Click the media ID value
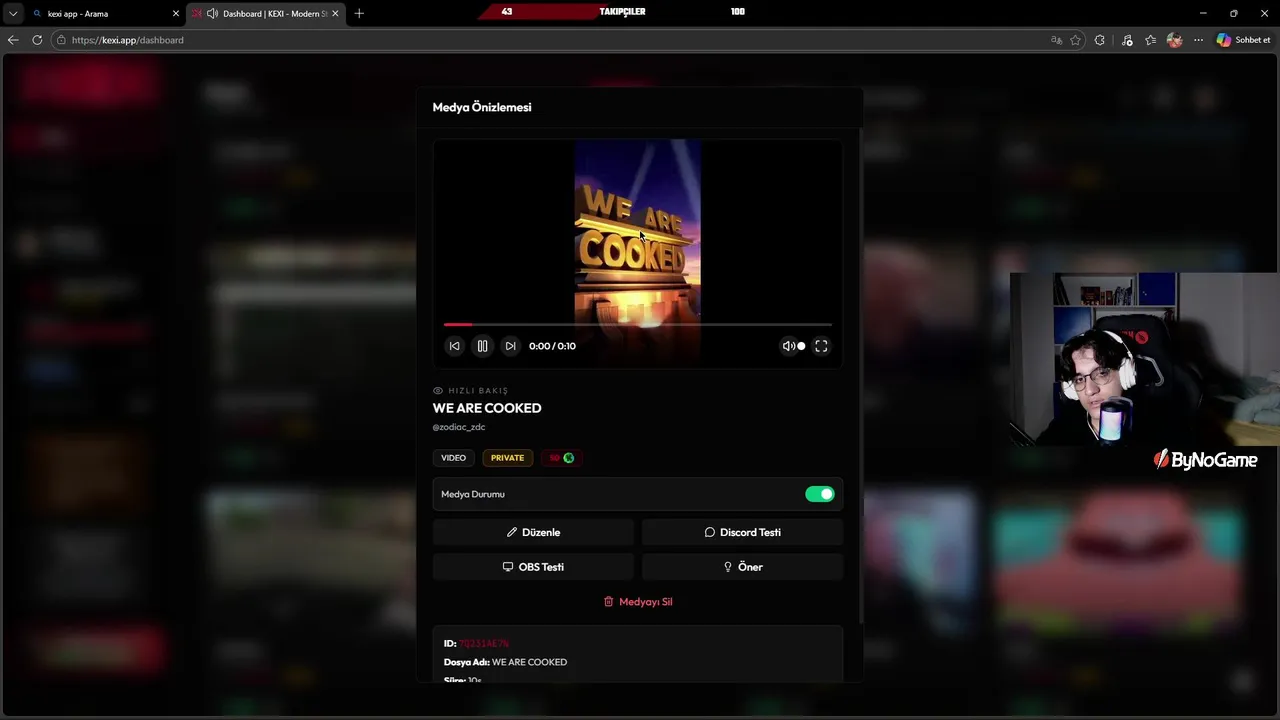The width and height of the screenshot is (1280, 720). tap(484, 644)
